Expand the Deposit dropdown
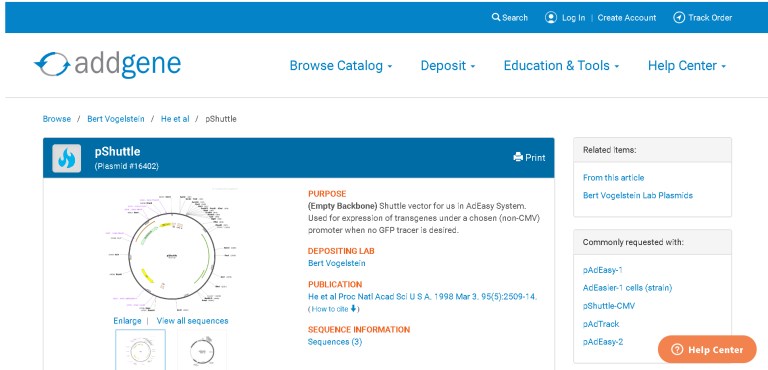This screenshot has width=768, height=370. click(448, 66)
